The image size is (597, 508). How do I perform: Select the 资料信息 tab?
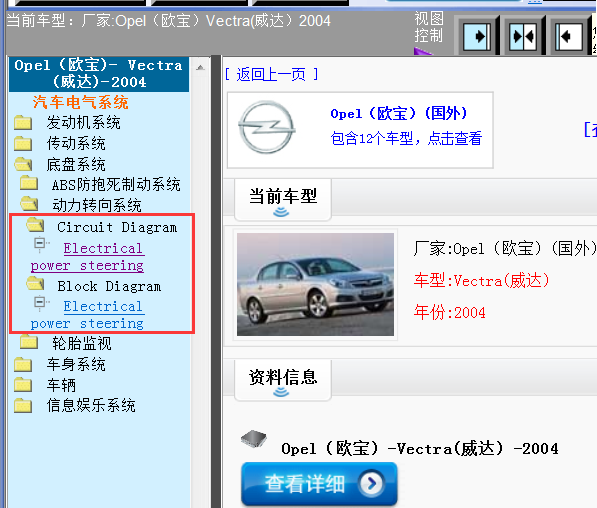283,380
